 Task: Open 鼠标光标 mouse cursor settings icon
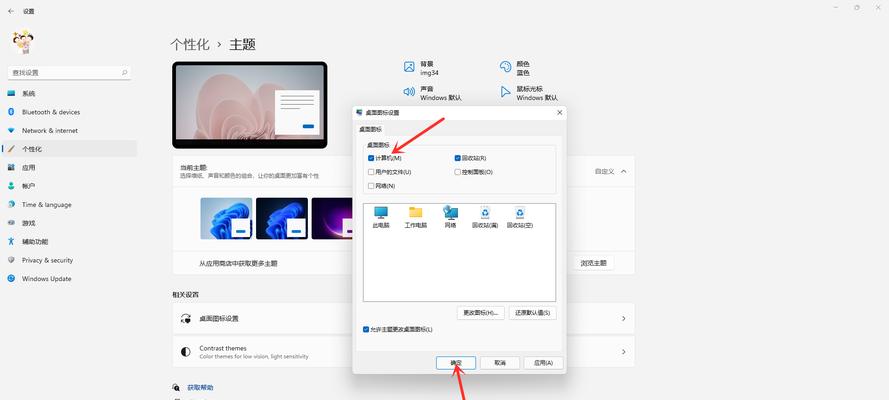[505, 92]
